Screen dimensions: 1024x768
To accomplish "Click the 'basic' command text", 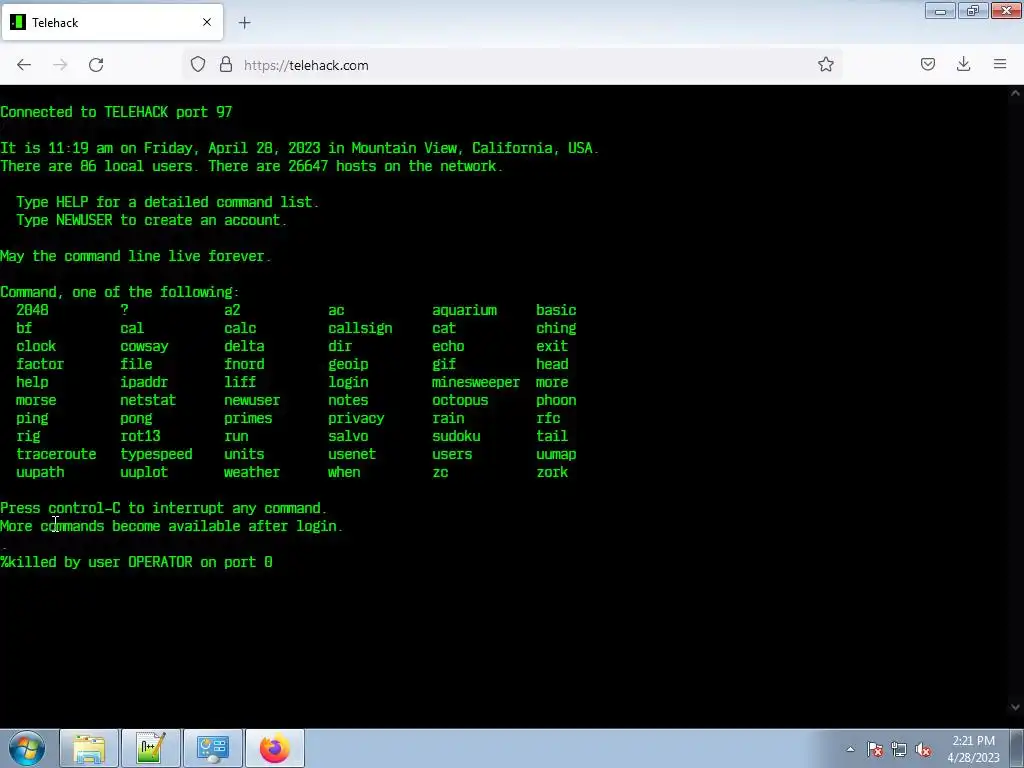I will coord(556,310).
